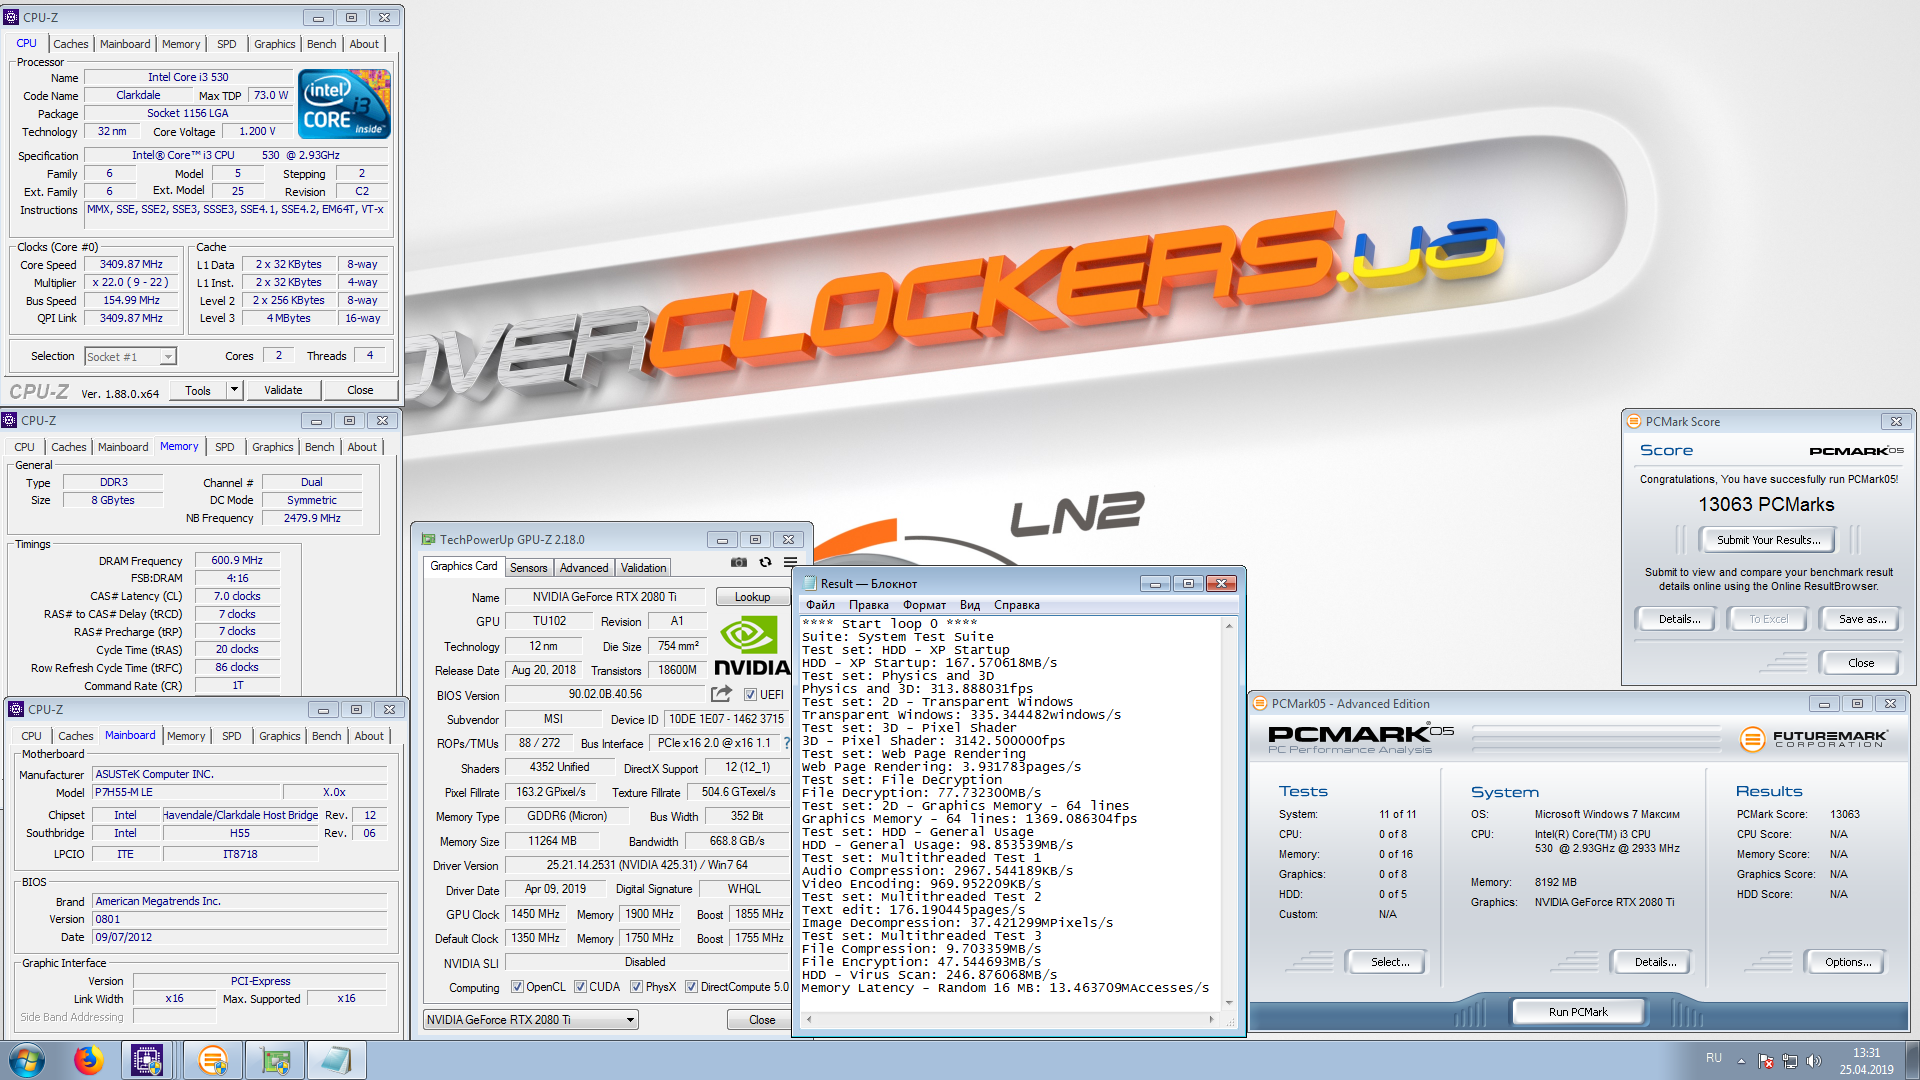Screen dimensions: 1920x1080
Task: Open the Windows Start menu
Action: [27, 1060]
